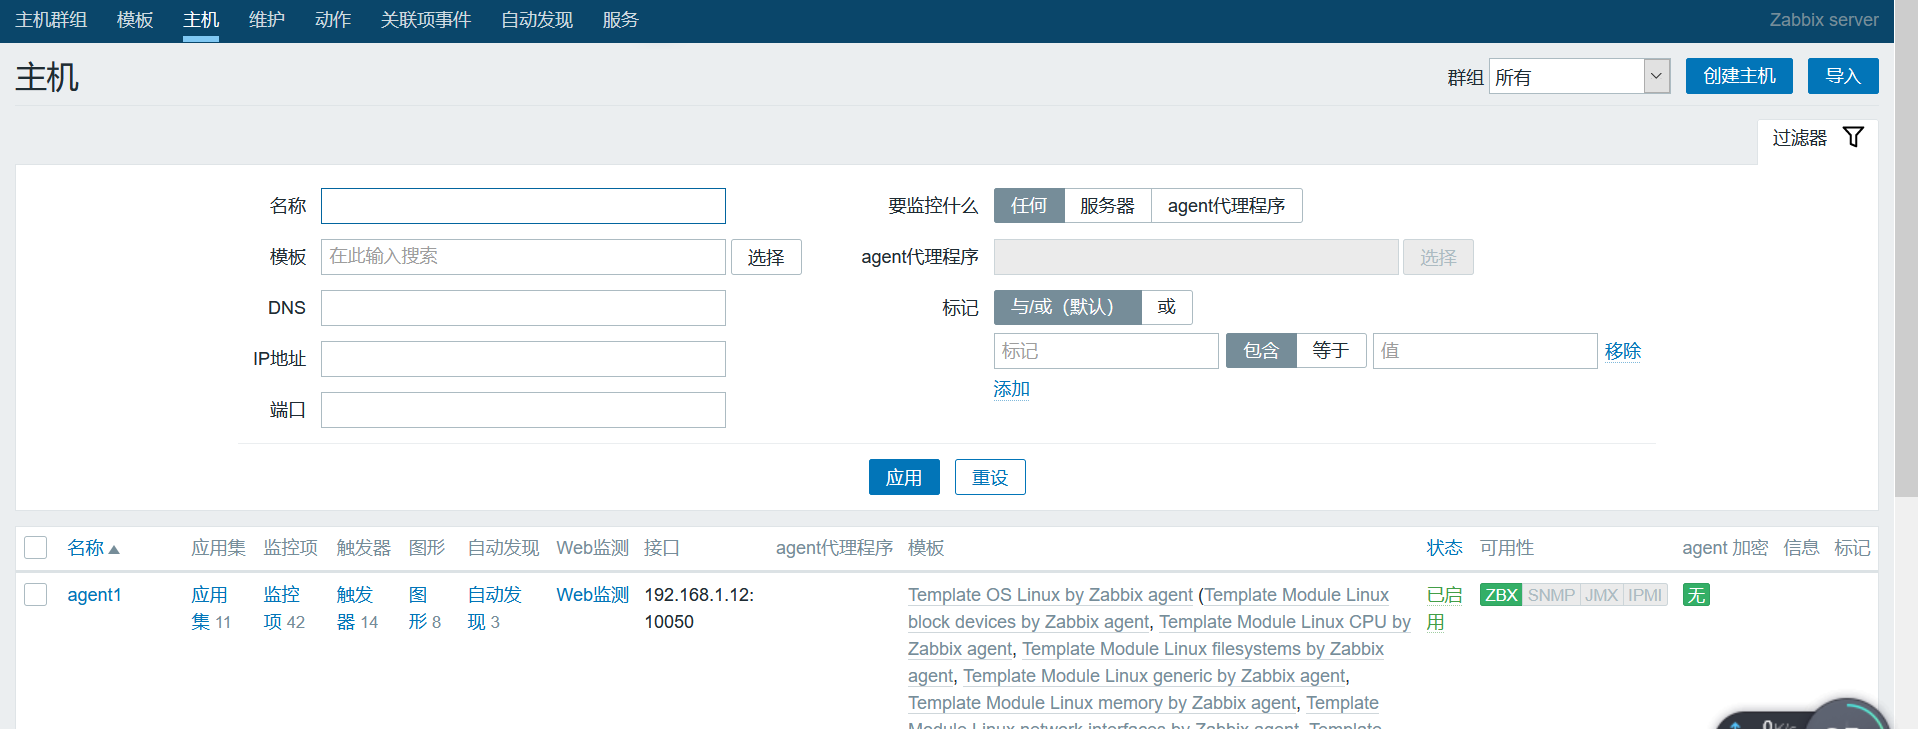Image resolution: width=1918 pixels, height=729 pixels.
Task: Select agent代理程序 monitoring option
Action: (x=1226, y=205)
